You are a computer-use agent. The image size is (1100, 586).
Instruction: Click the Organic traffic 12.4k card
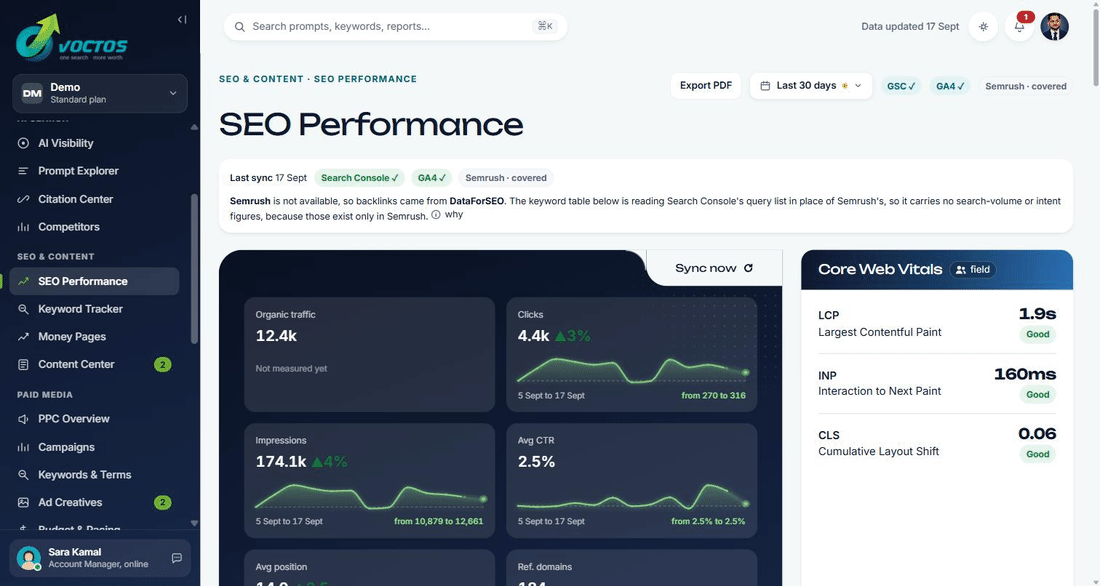tap(370, 354)
